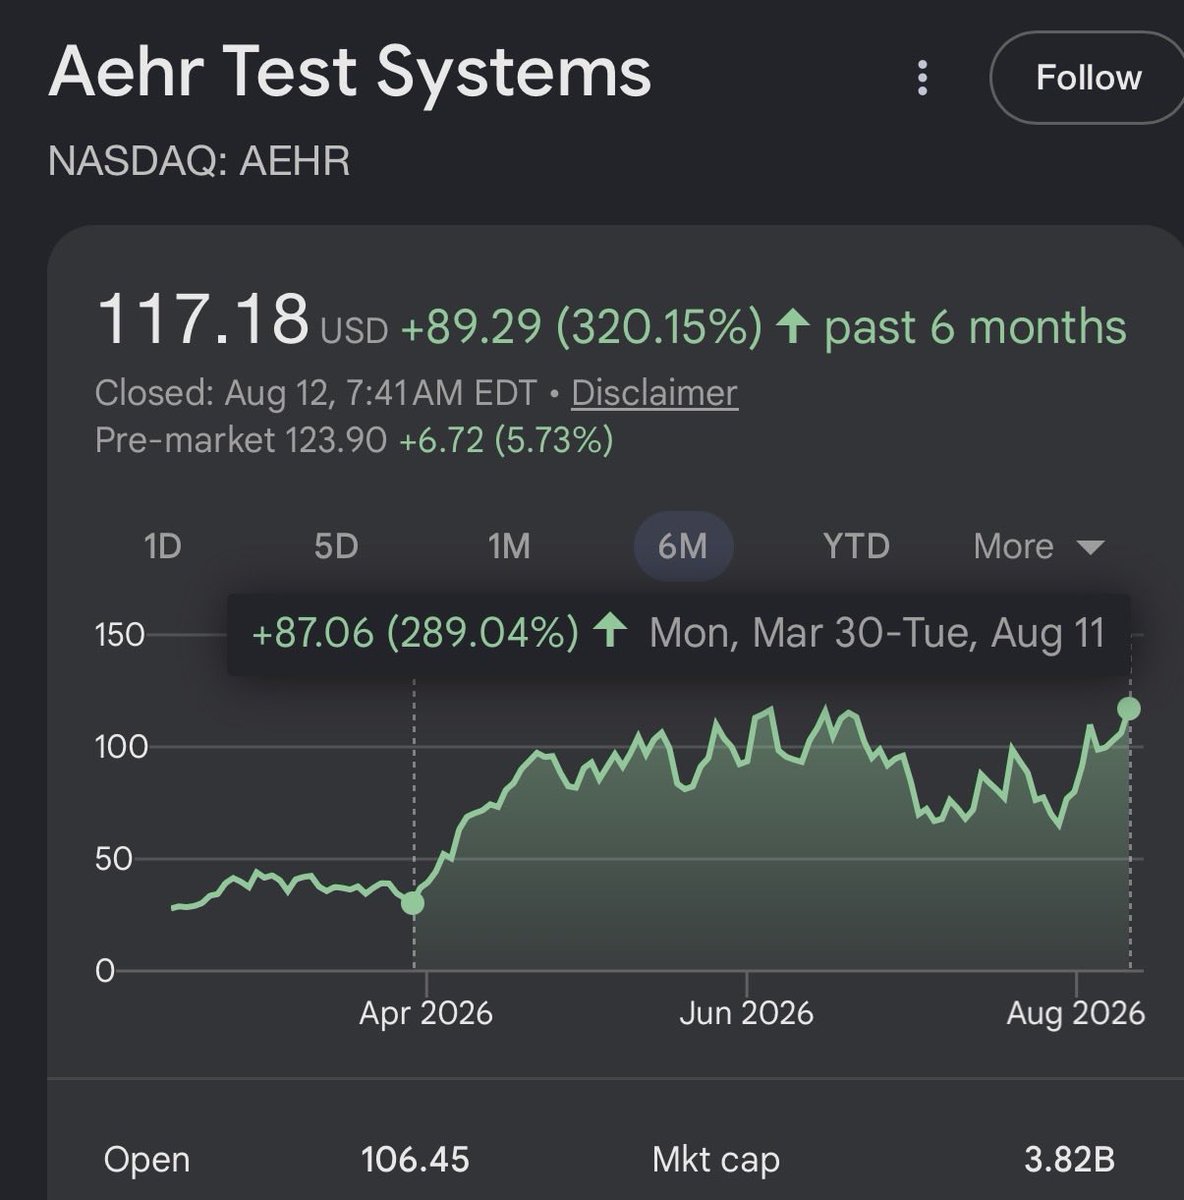Select the Aug 11 end point on chart
Viewport: 1184px width, 1200px height.
point(1129,709)
